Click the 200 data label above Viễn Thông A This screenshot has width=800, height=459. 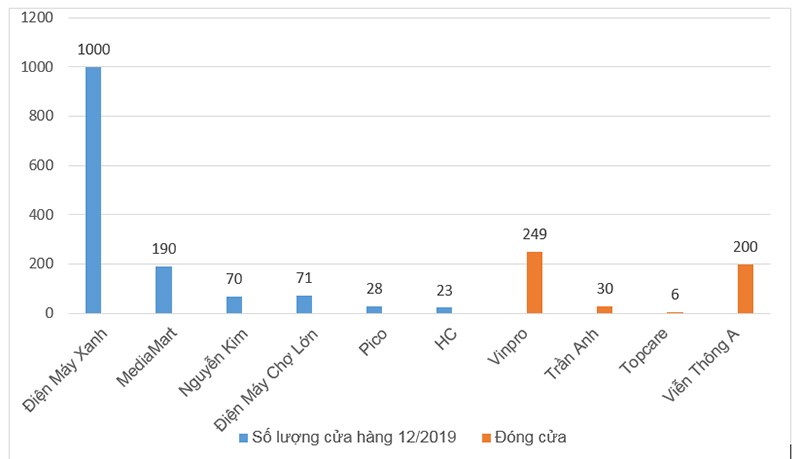pyautogui.click(x=745, y=246)
